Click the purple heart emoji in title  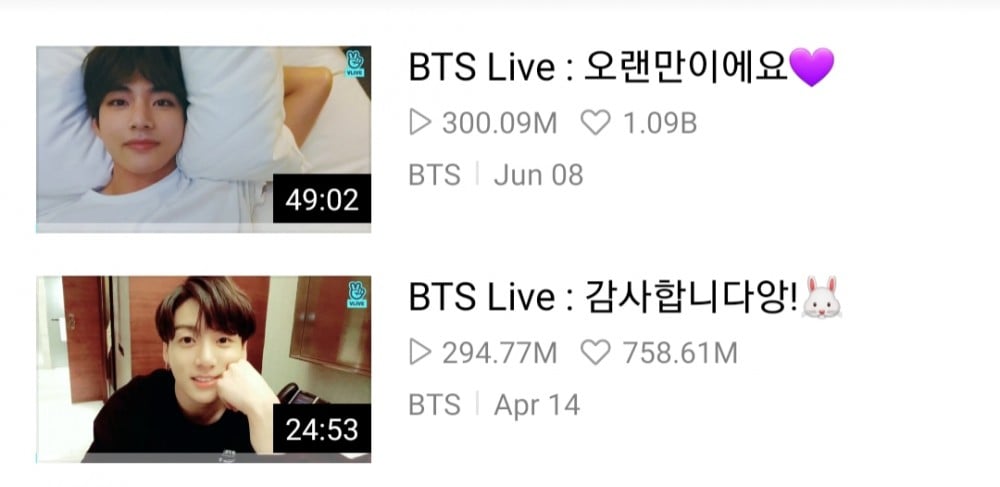pos(811,67)
